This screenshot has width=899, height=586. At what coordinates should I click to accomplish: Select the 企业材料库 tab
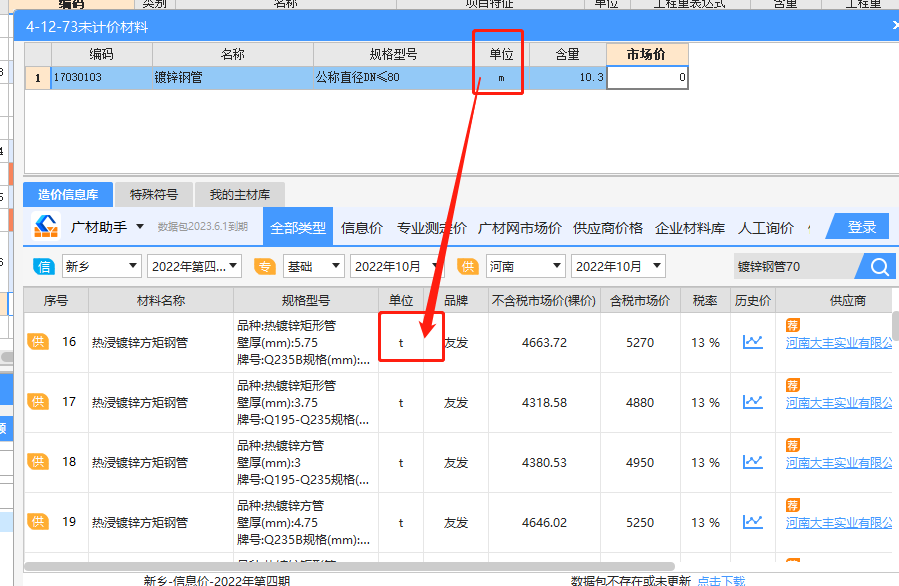(690, 228)
